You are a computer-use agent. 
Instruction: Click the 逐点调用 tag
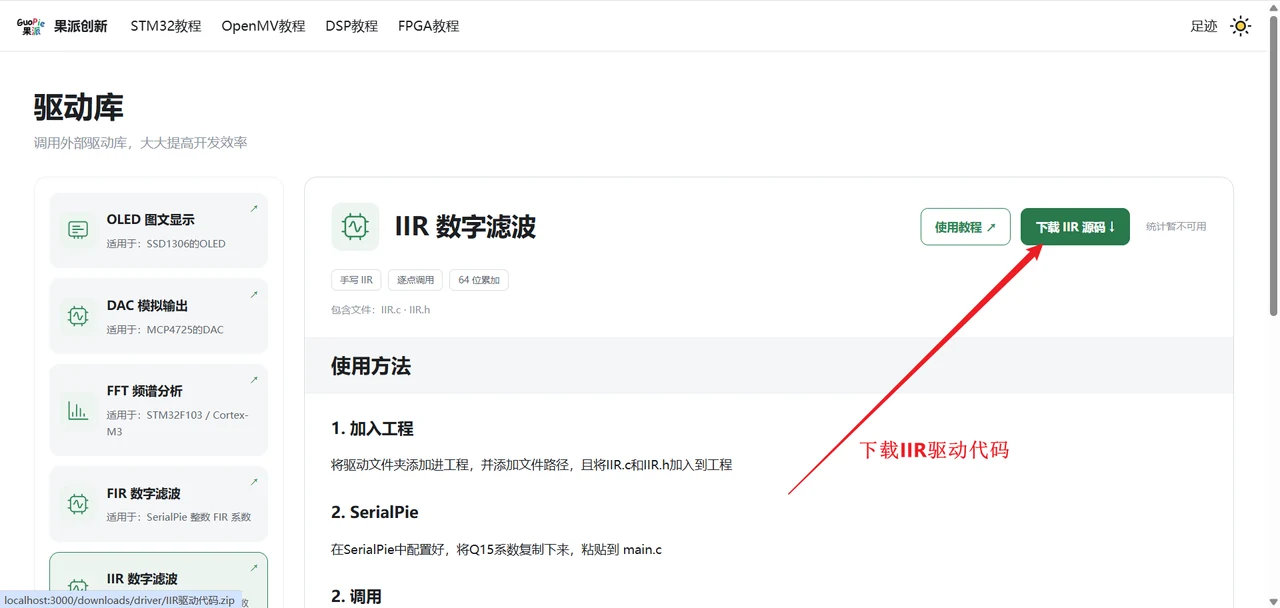[x=414, y=280]
